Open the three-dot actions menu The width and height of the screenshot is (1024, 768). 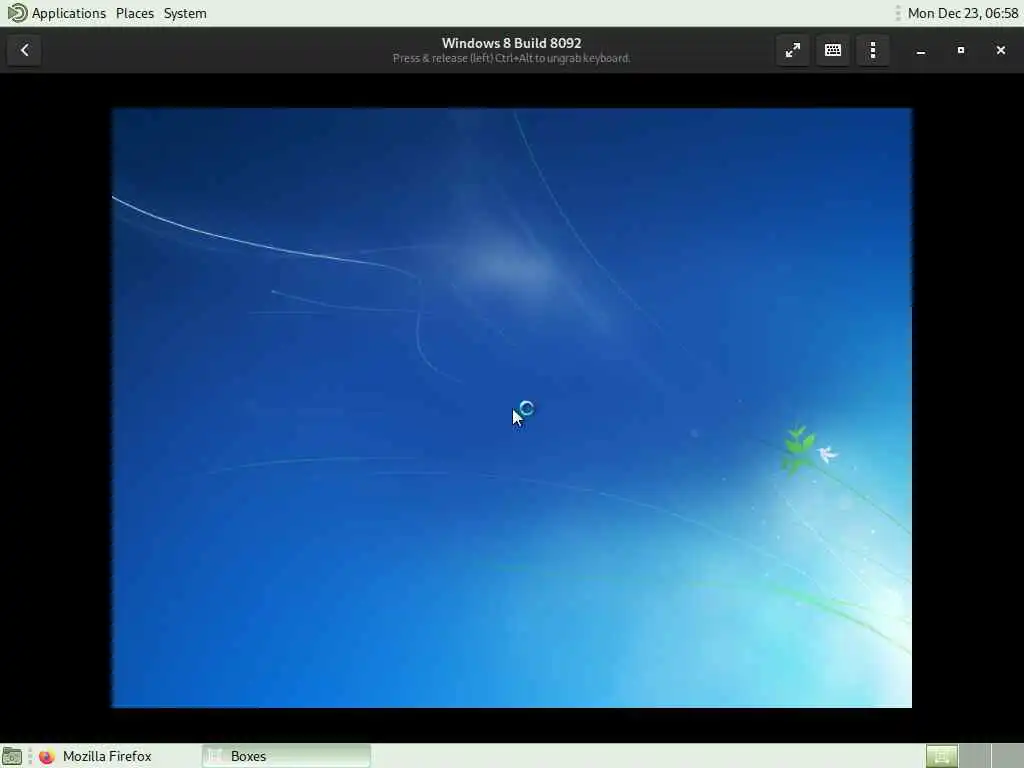point(873,50)
